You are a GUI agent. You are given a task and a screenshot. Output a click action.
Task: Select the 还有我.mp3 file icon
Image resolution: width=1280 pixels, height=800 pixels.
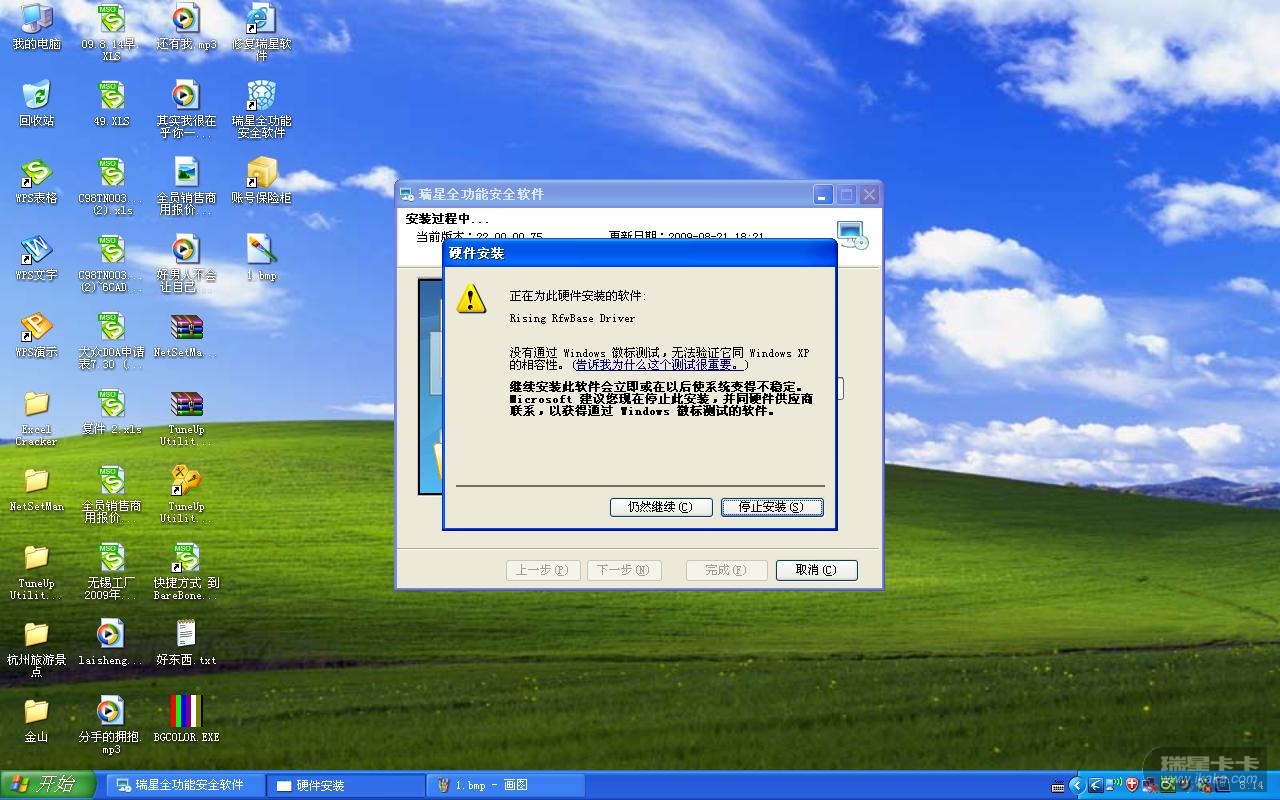coord(186,27)
